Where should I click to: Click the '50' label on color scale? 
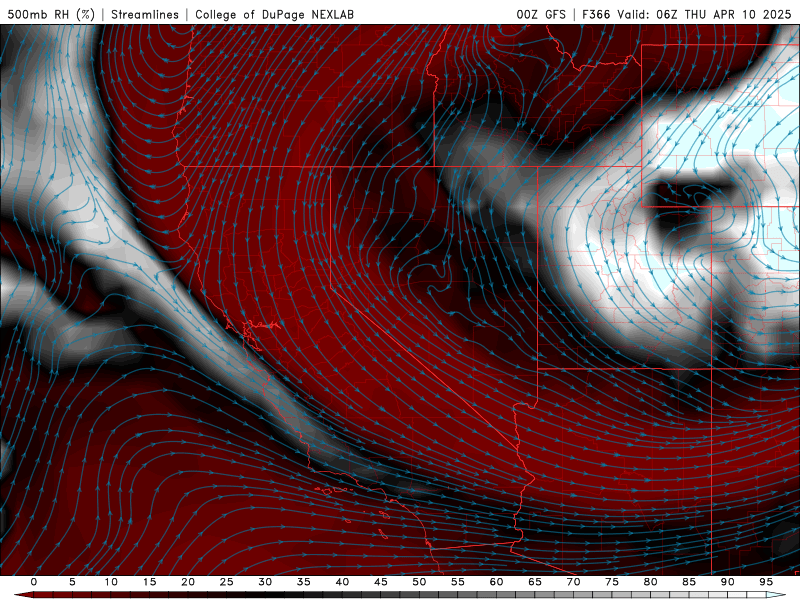(419, 582)
